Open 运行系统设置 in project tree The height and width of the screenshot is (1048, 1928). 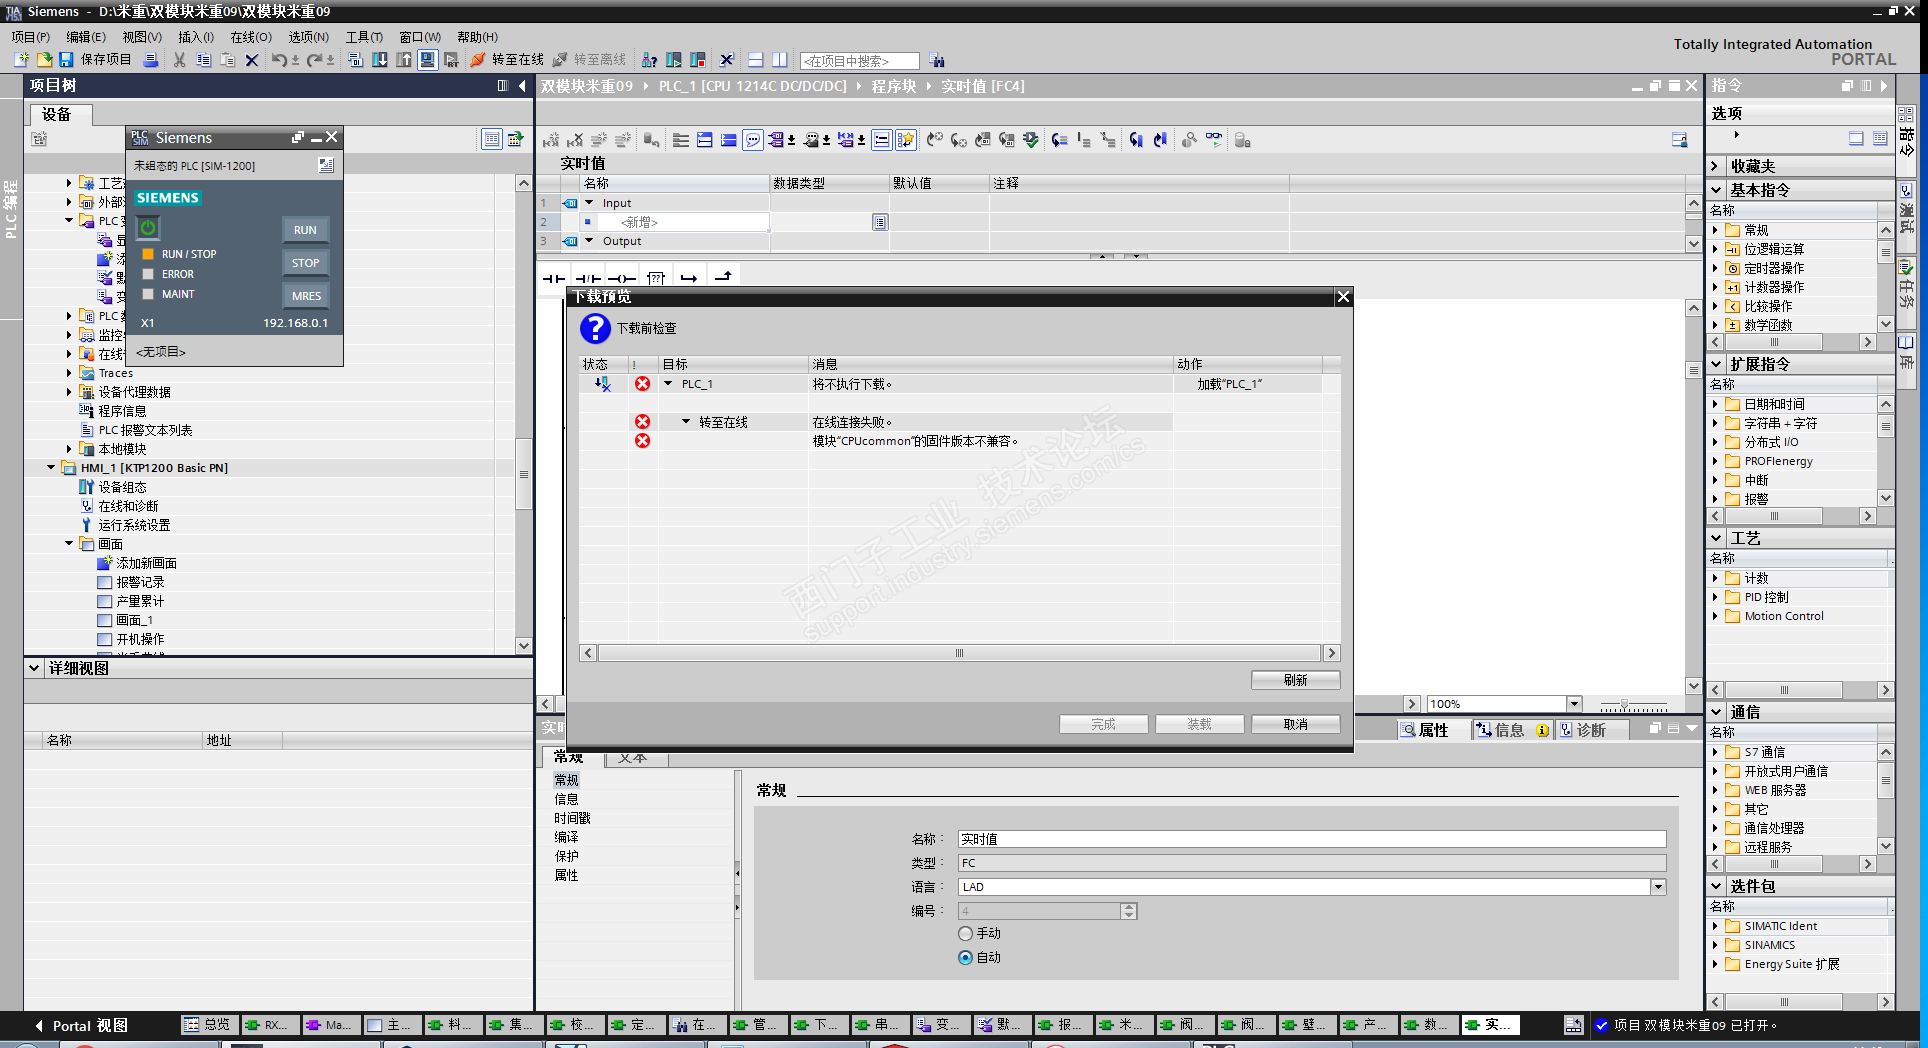point(134,525)
